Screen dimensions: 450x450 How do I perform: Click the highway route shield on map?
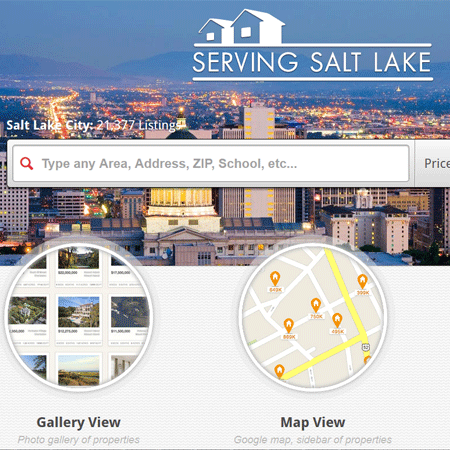(366, 347)
